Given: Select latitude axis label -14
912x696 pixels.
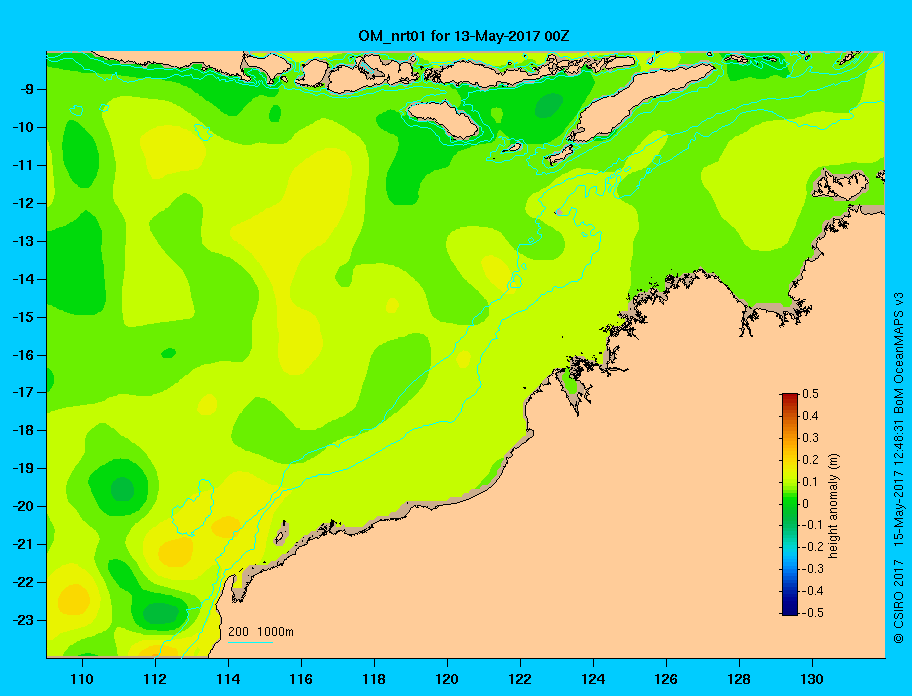Looking at the screenshot, I should [x=22, y=279].
